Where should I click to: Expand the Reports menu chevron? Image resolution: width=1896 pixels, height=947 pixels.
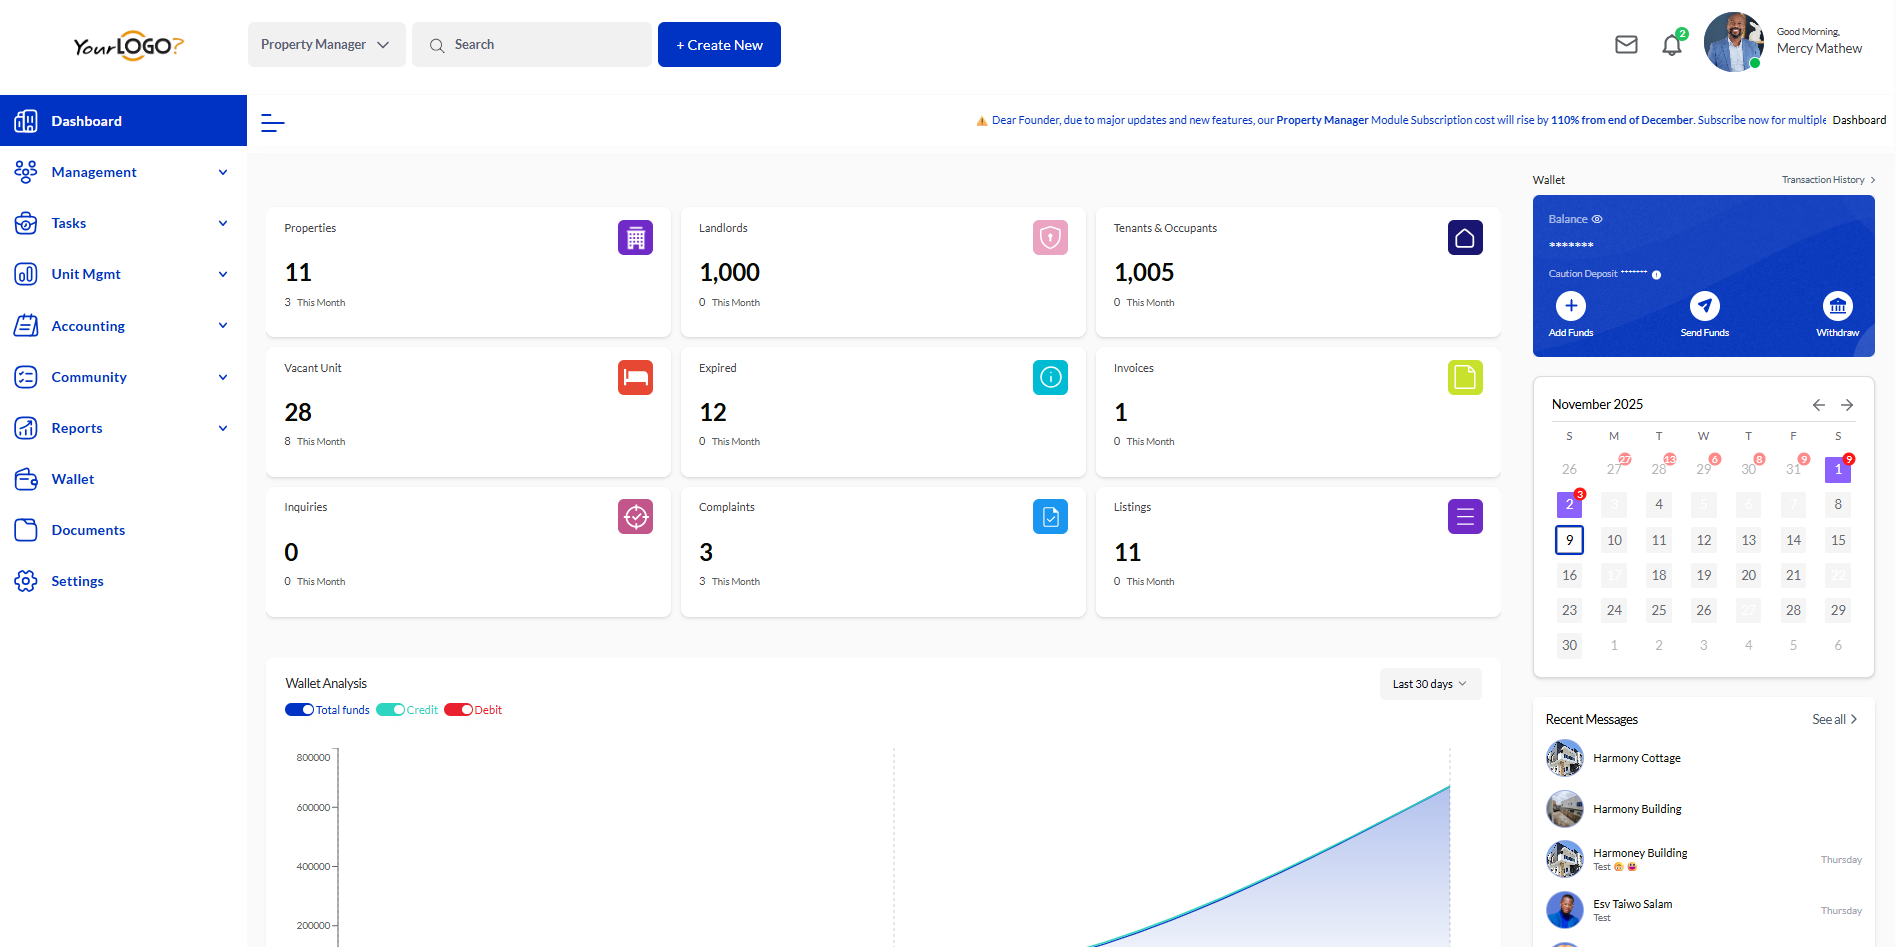(x=223, y=428)
